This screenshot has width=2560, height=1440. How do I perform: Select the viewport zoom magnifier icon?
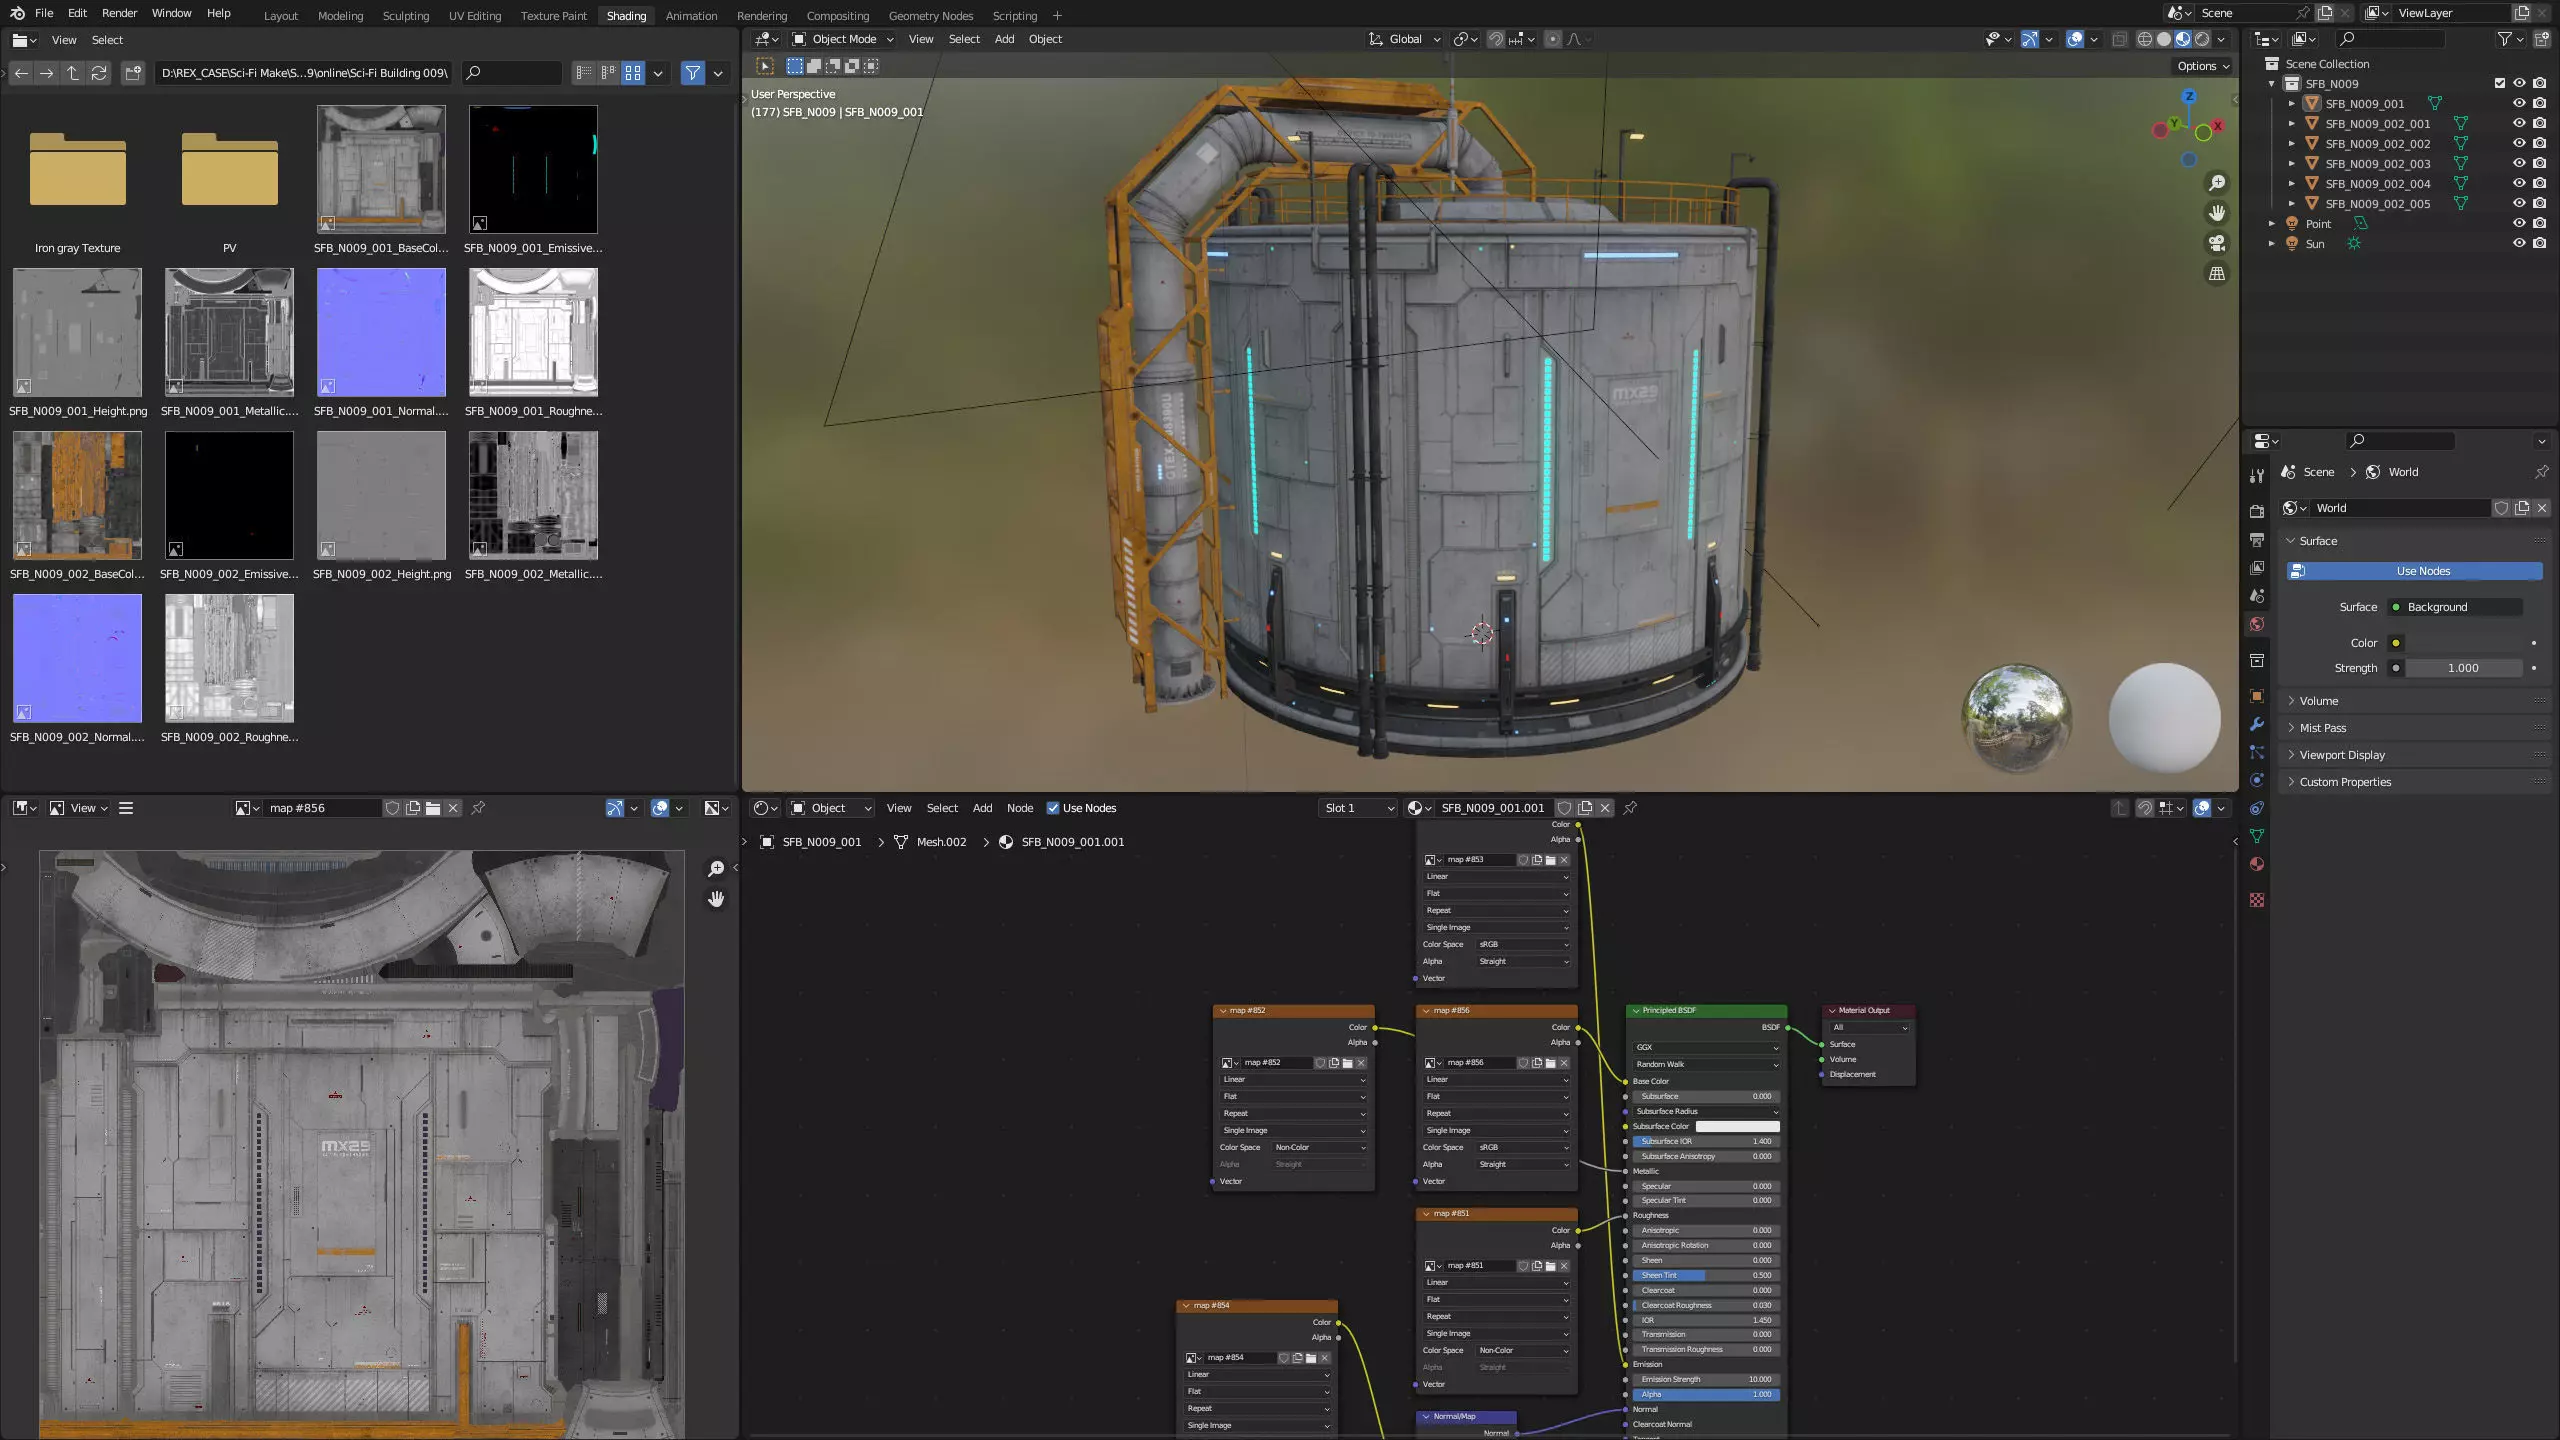pos(2217,183)
